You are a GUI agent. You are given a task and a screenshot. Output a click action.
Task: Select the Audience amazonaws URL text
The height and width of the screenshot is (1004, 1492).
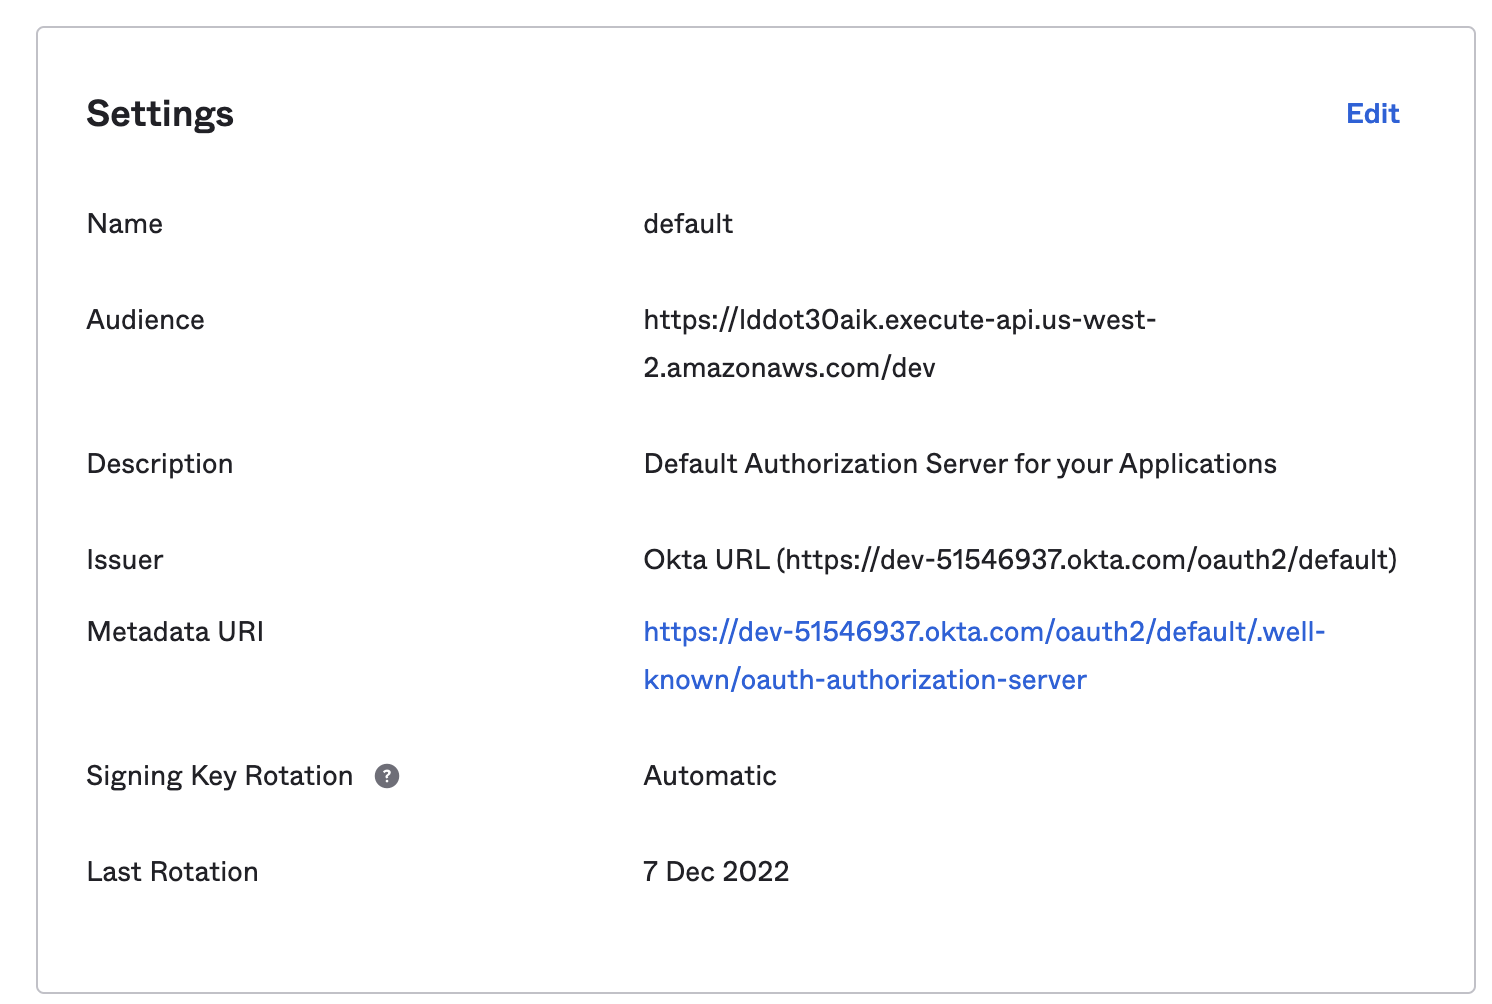(x=899, y=319)
